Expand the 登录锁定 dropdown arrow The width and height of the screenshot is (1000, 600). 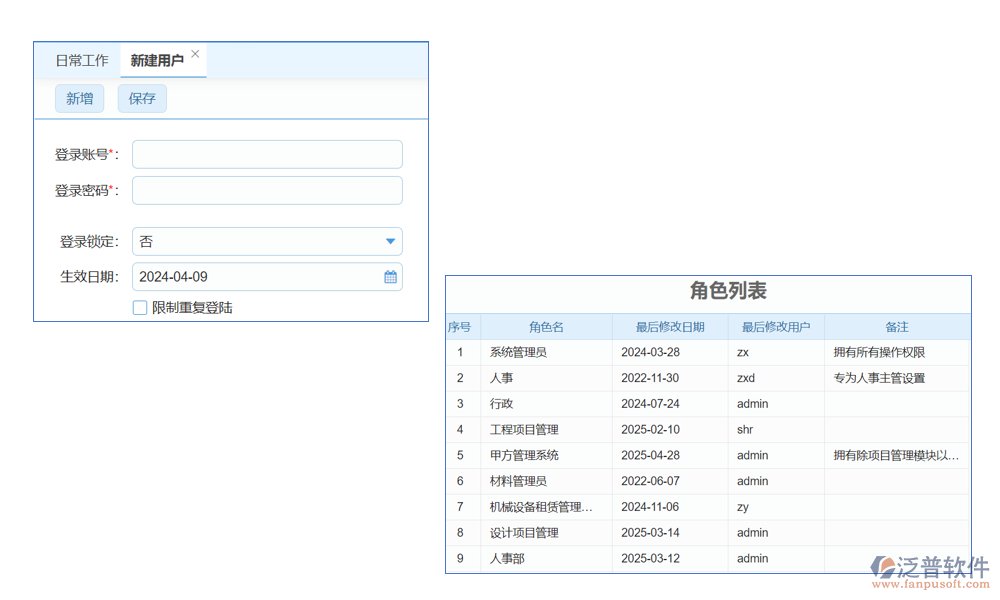click(x=390, y=242)
